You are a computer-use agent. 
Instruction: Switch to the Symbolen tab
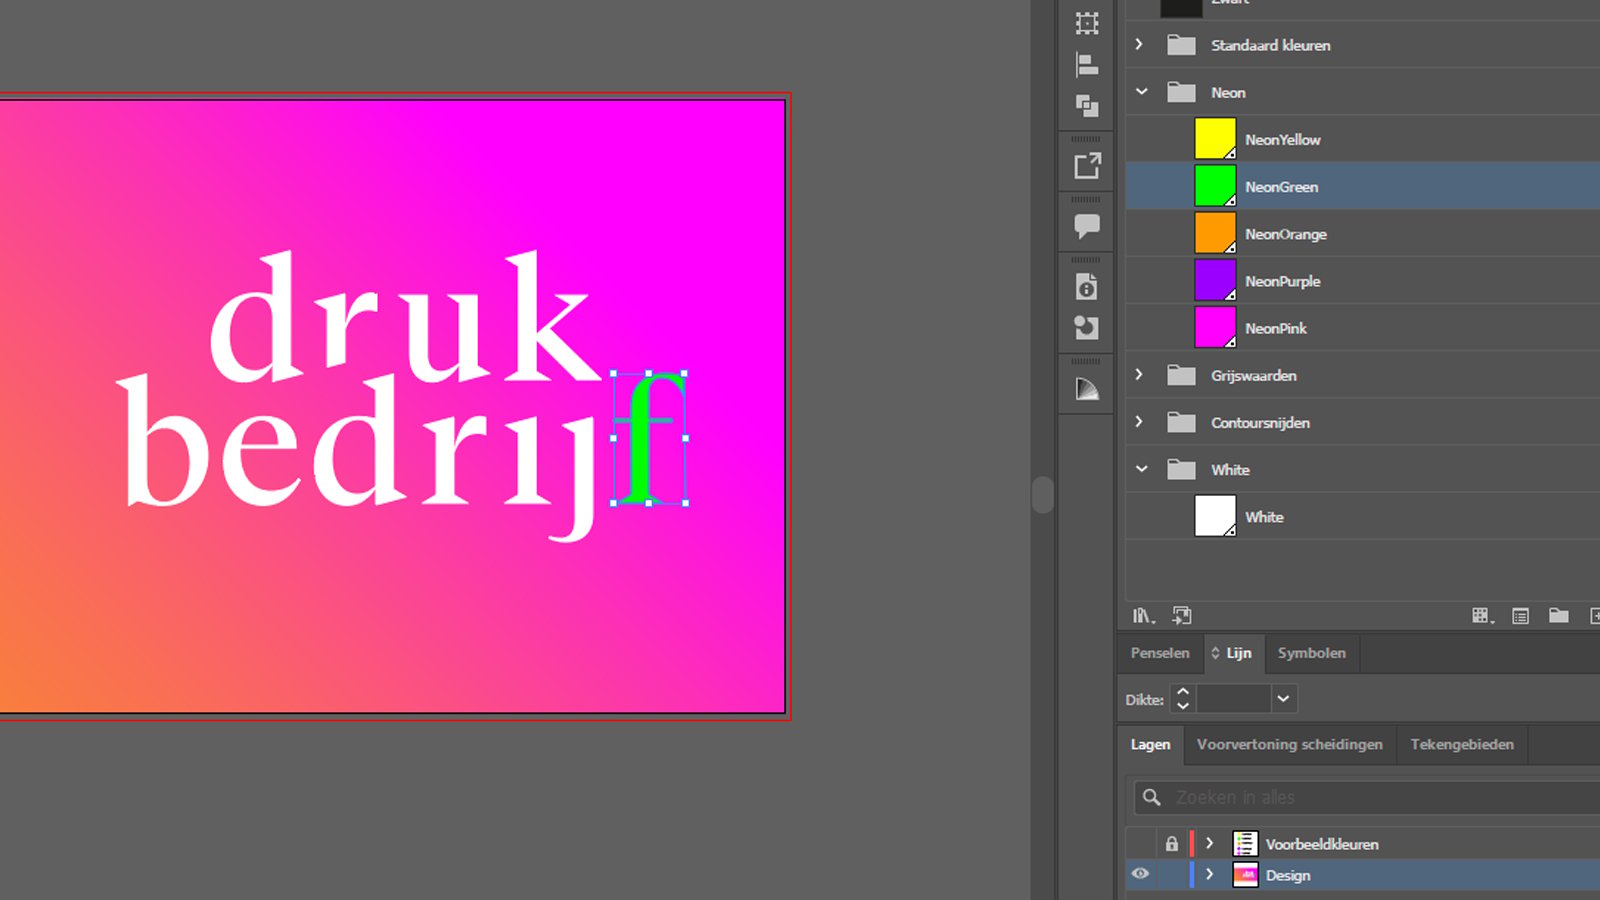click(1311, 653)
